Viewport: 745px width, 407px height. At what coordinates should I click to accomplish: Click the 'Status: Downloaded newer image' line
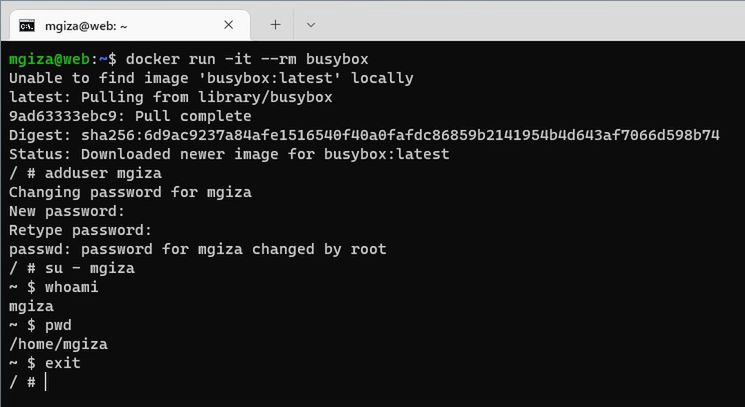pyautogui.click(x=229, y=154)
